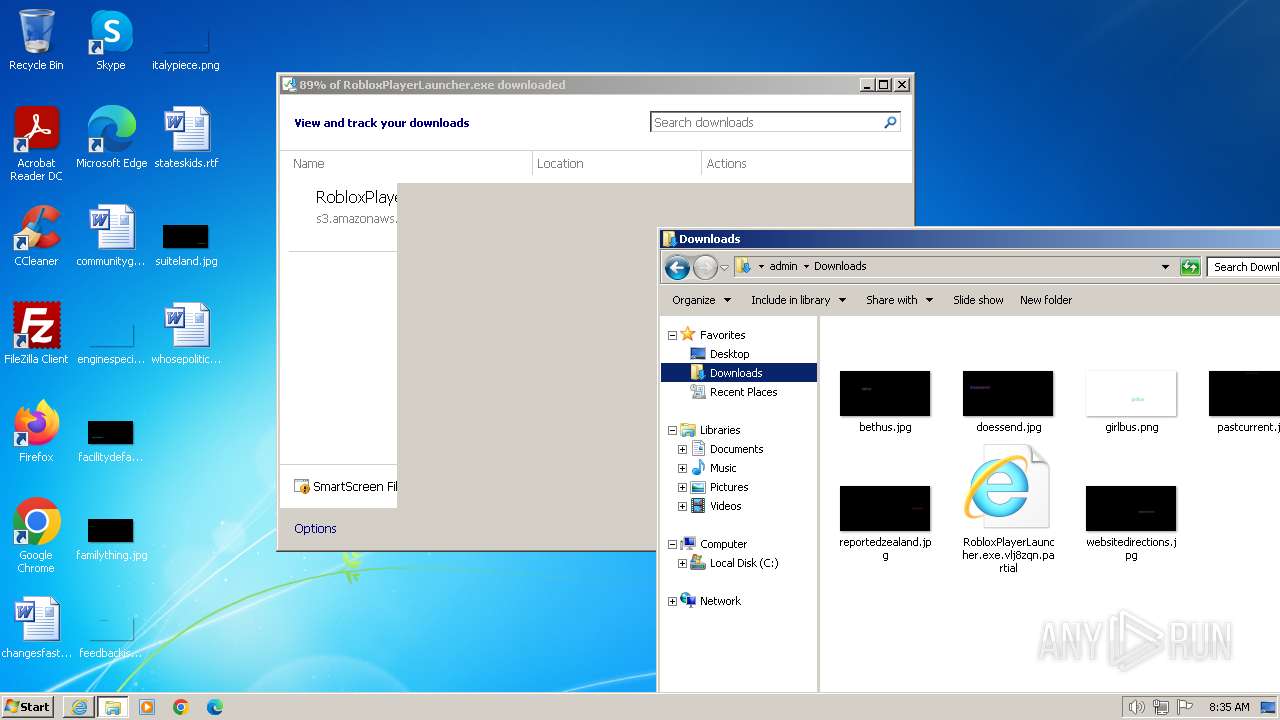
Task: Select the bethus.jpg thumbnail
Action: [885, 394]
